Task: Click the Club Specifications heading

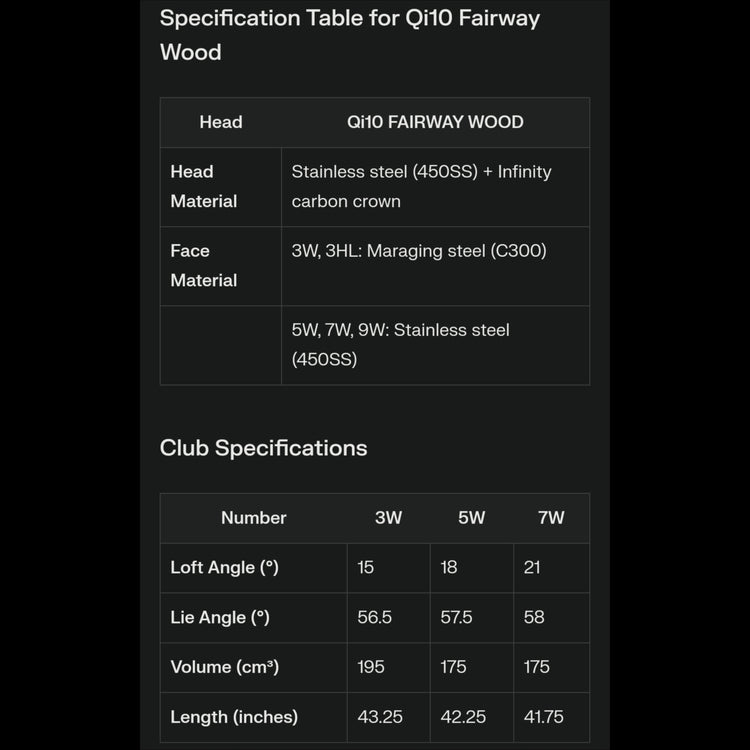Action: (263, 448)
